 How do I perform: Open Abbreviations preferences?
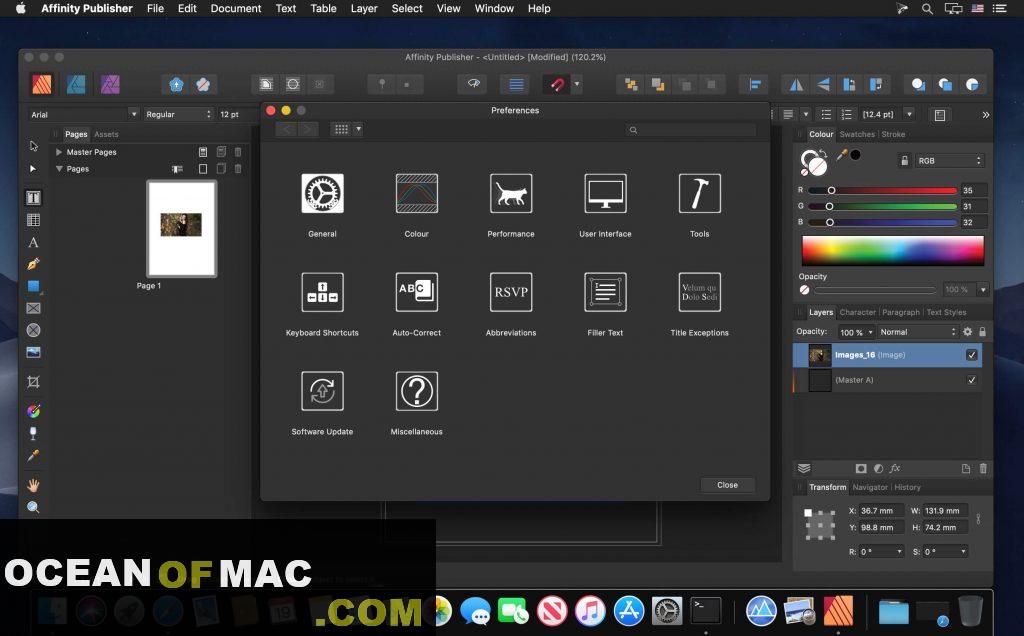(x=511, y=293)
